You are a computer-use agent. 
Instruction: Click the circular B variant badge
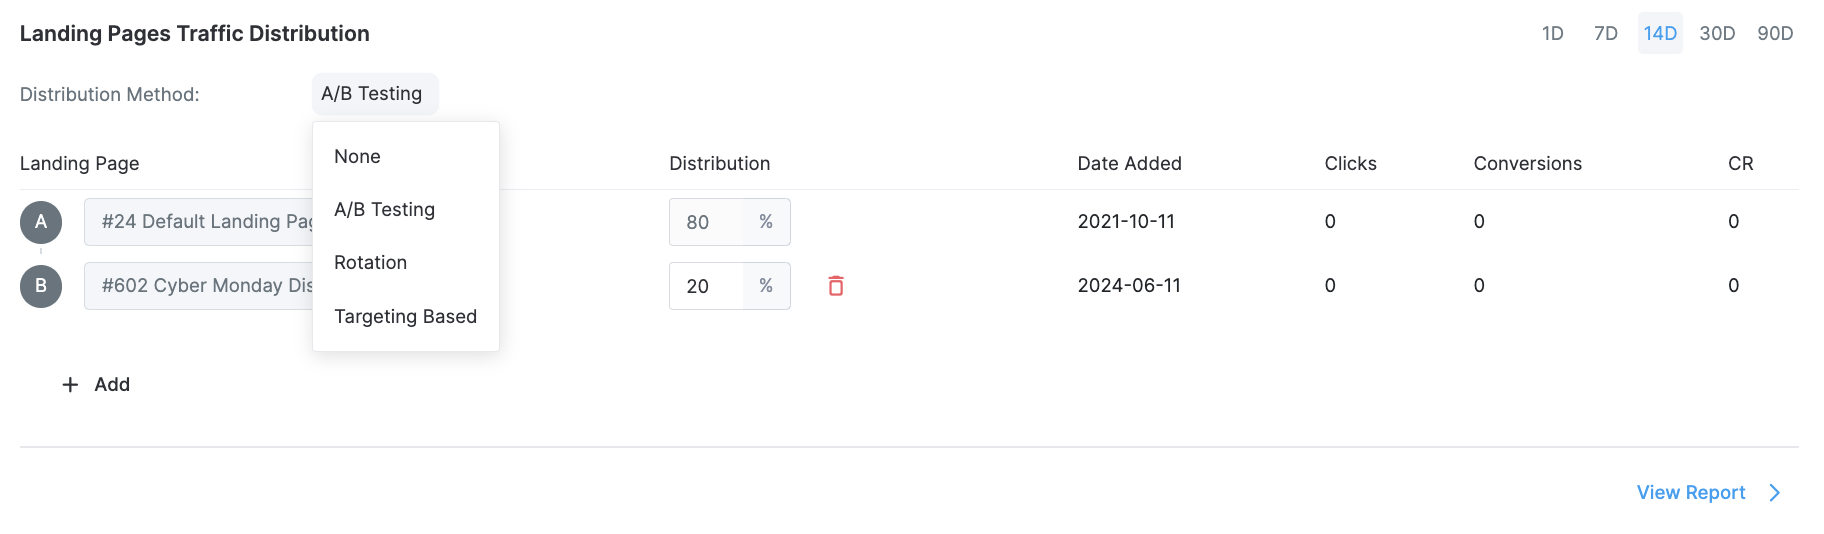point(41,286)
